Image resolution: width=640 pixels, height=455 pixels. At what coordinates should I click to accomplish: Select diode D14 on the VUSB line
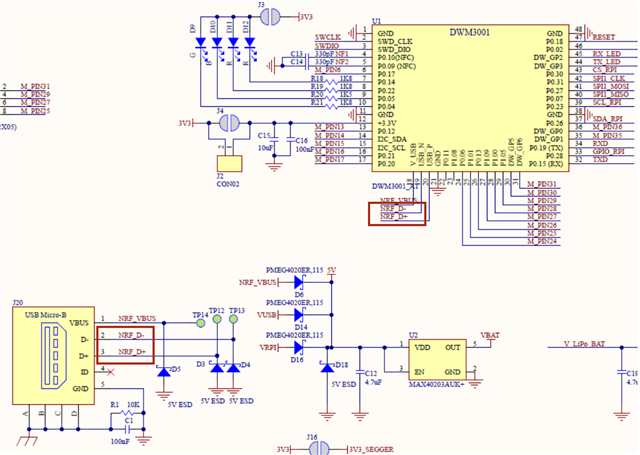[x=297, y=314]
